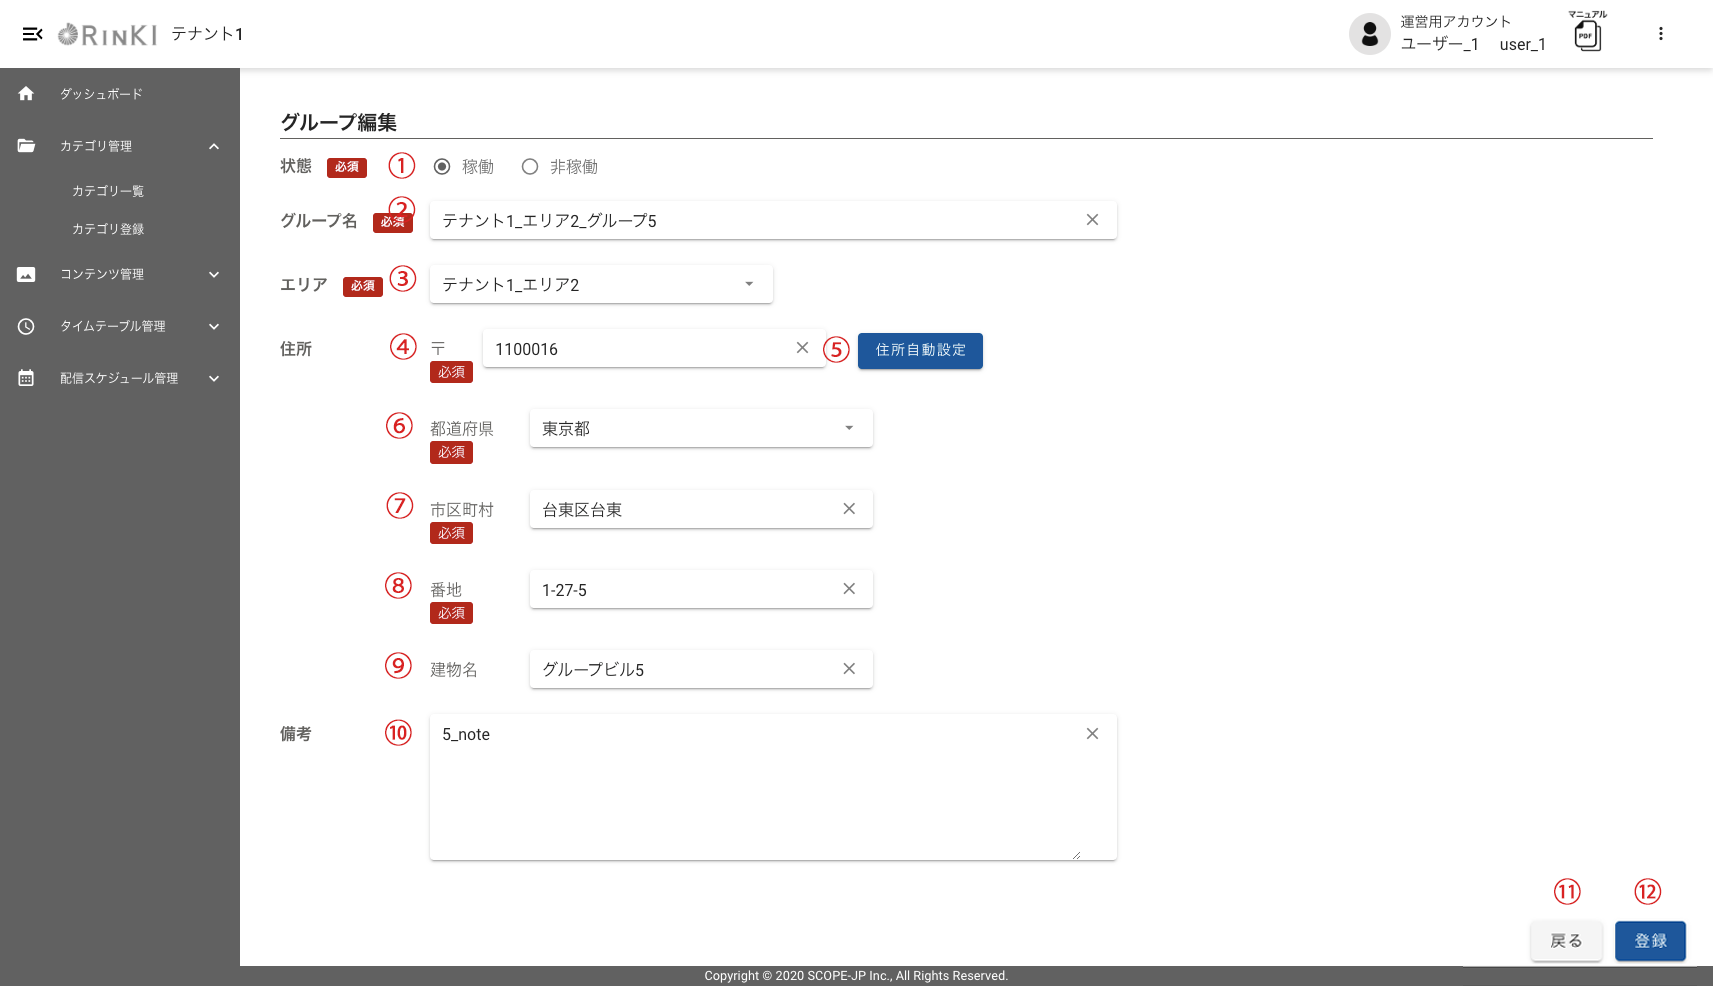The width and height of the screenshot is (1713, 986).
Task: Select the 非稼働 radio button
Action: (530, 167)
